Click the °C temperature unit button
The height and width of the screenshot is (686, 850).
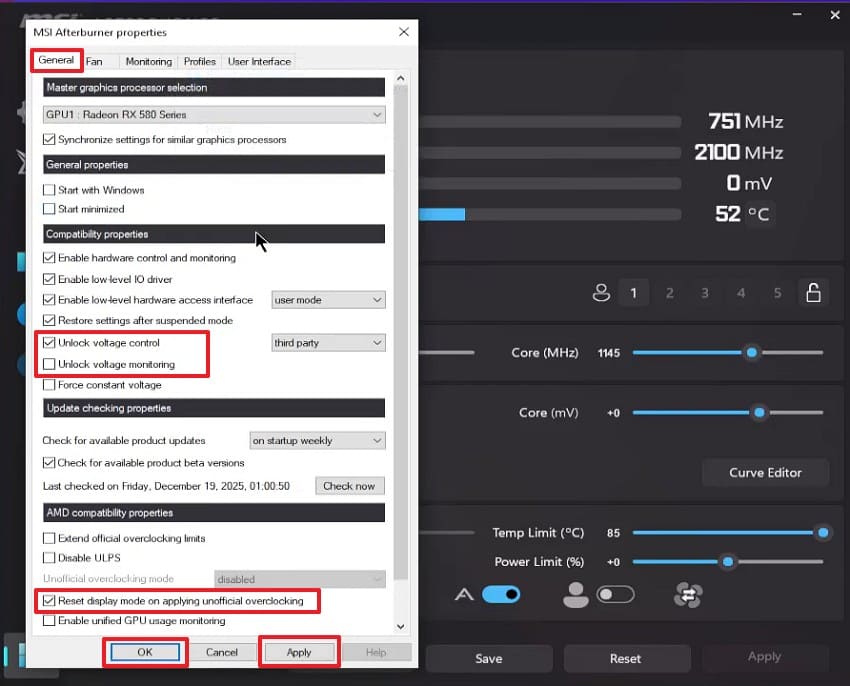pyautogui.click(x=758, y=214)
